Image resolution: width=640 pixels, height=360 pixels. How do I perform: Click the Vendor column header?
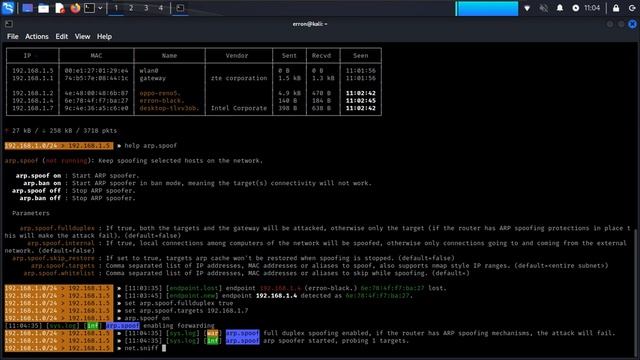[237, 56]
